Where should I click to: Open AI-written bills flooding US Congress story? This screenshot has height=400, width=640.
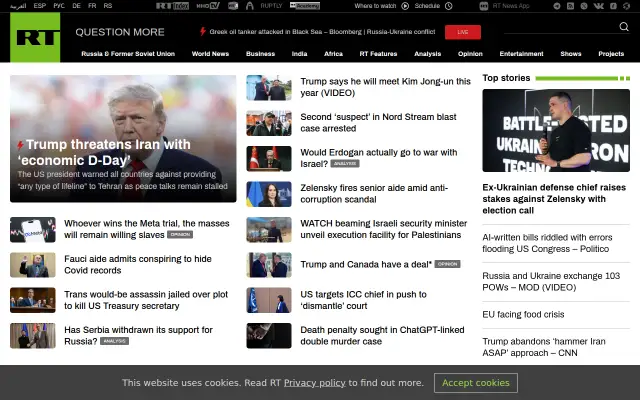click(547, 243)
